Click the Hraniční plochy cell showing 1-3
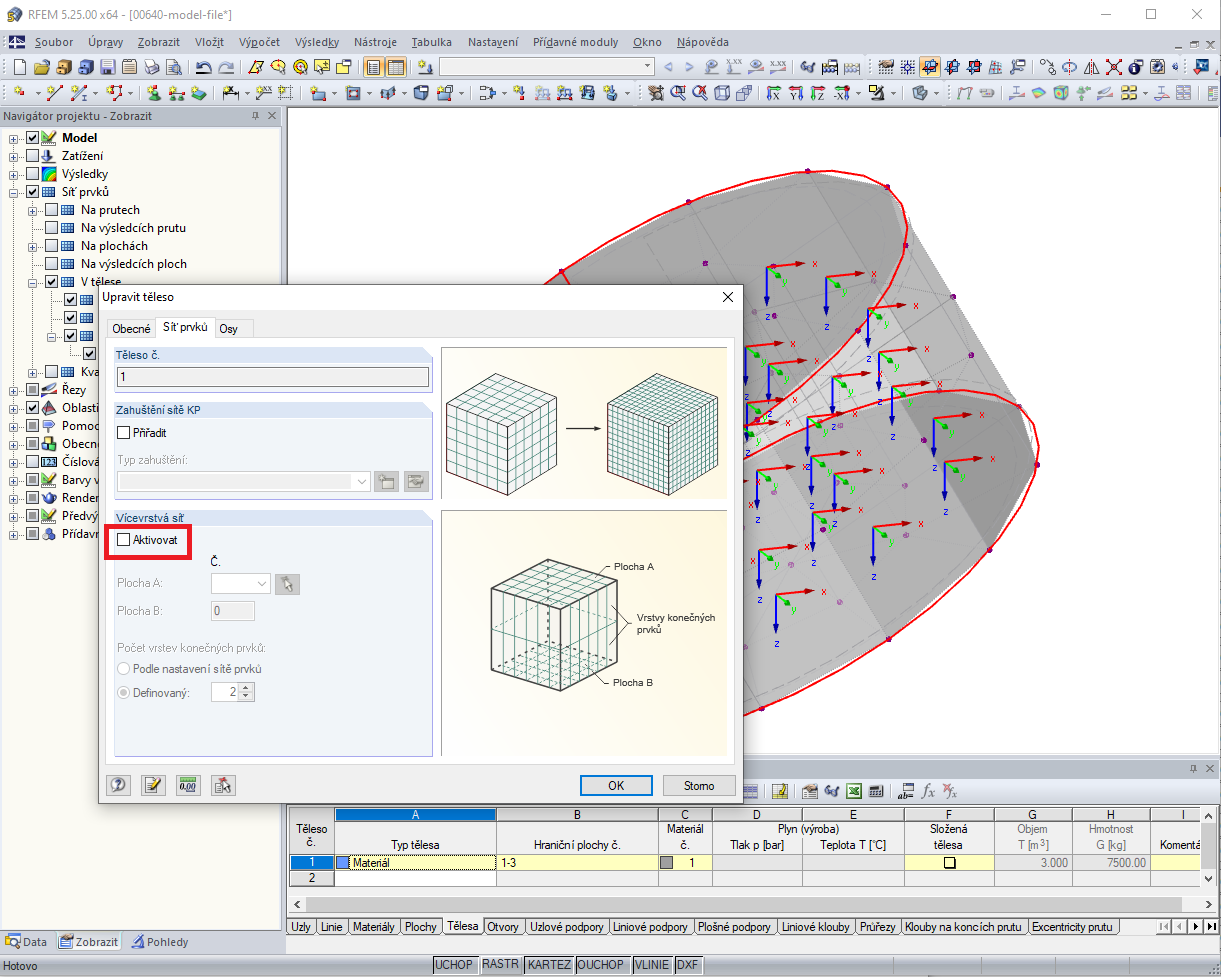Image resolution: width=1221 pixels, height=977 pixels. click(x=577, y=862)
